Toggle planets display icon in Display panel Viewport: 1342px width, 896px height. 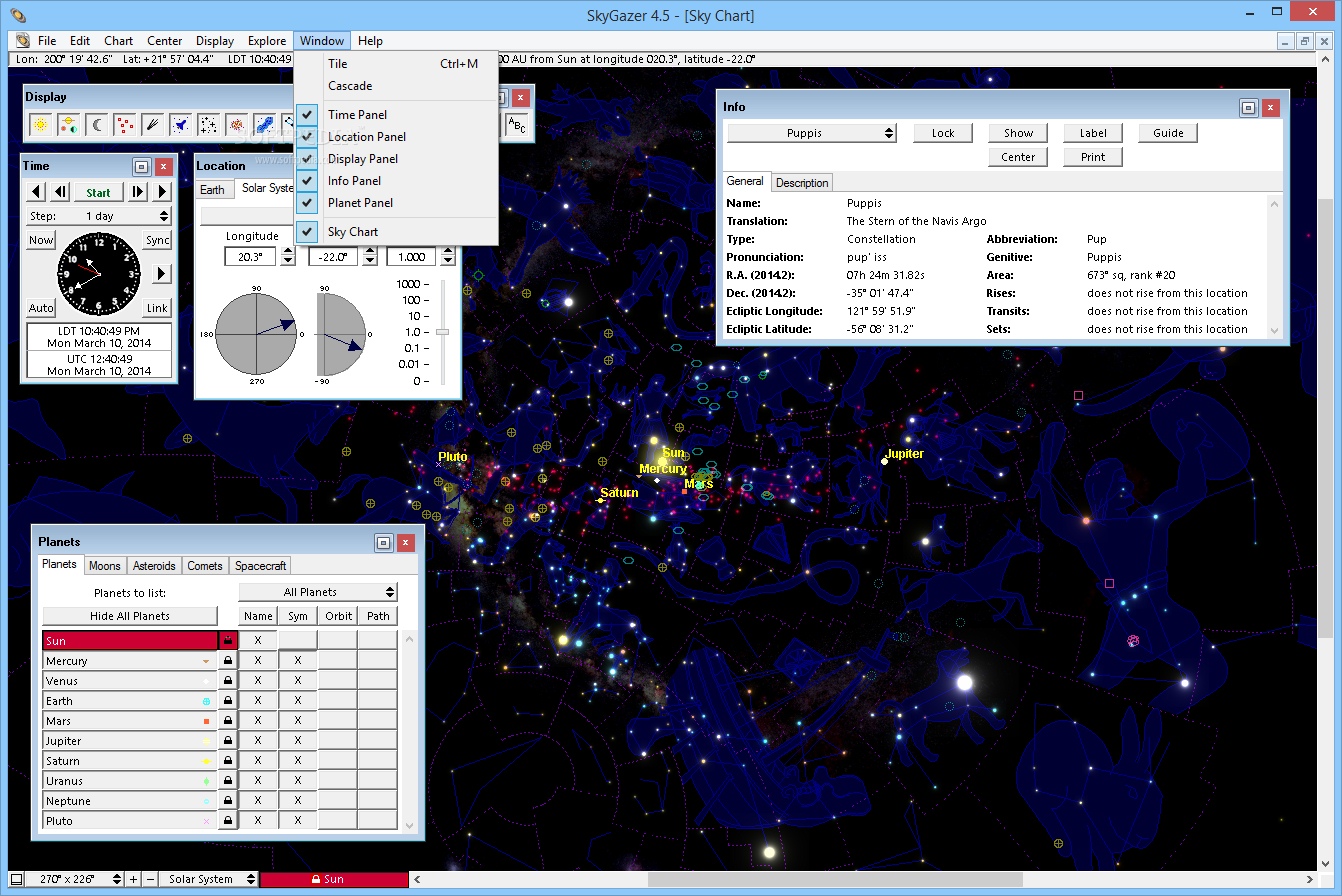(68, 124)
